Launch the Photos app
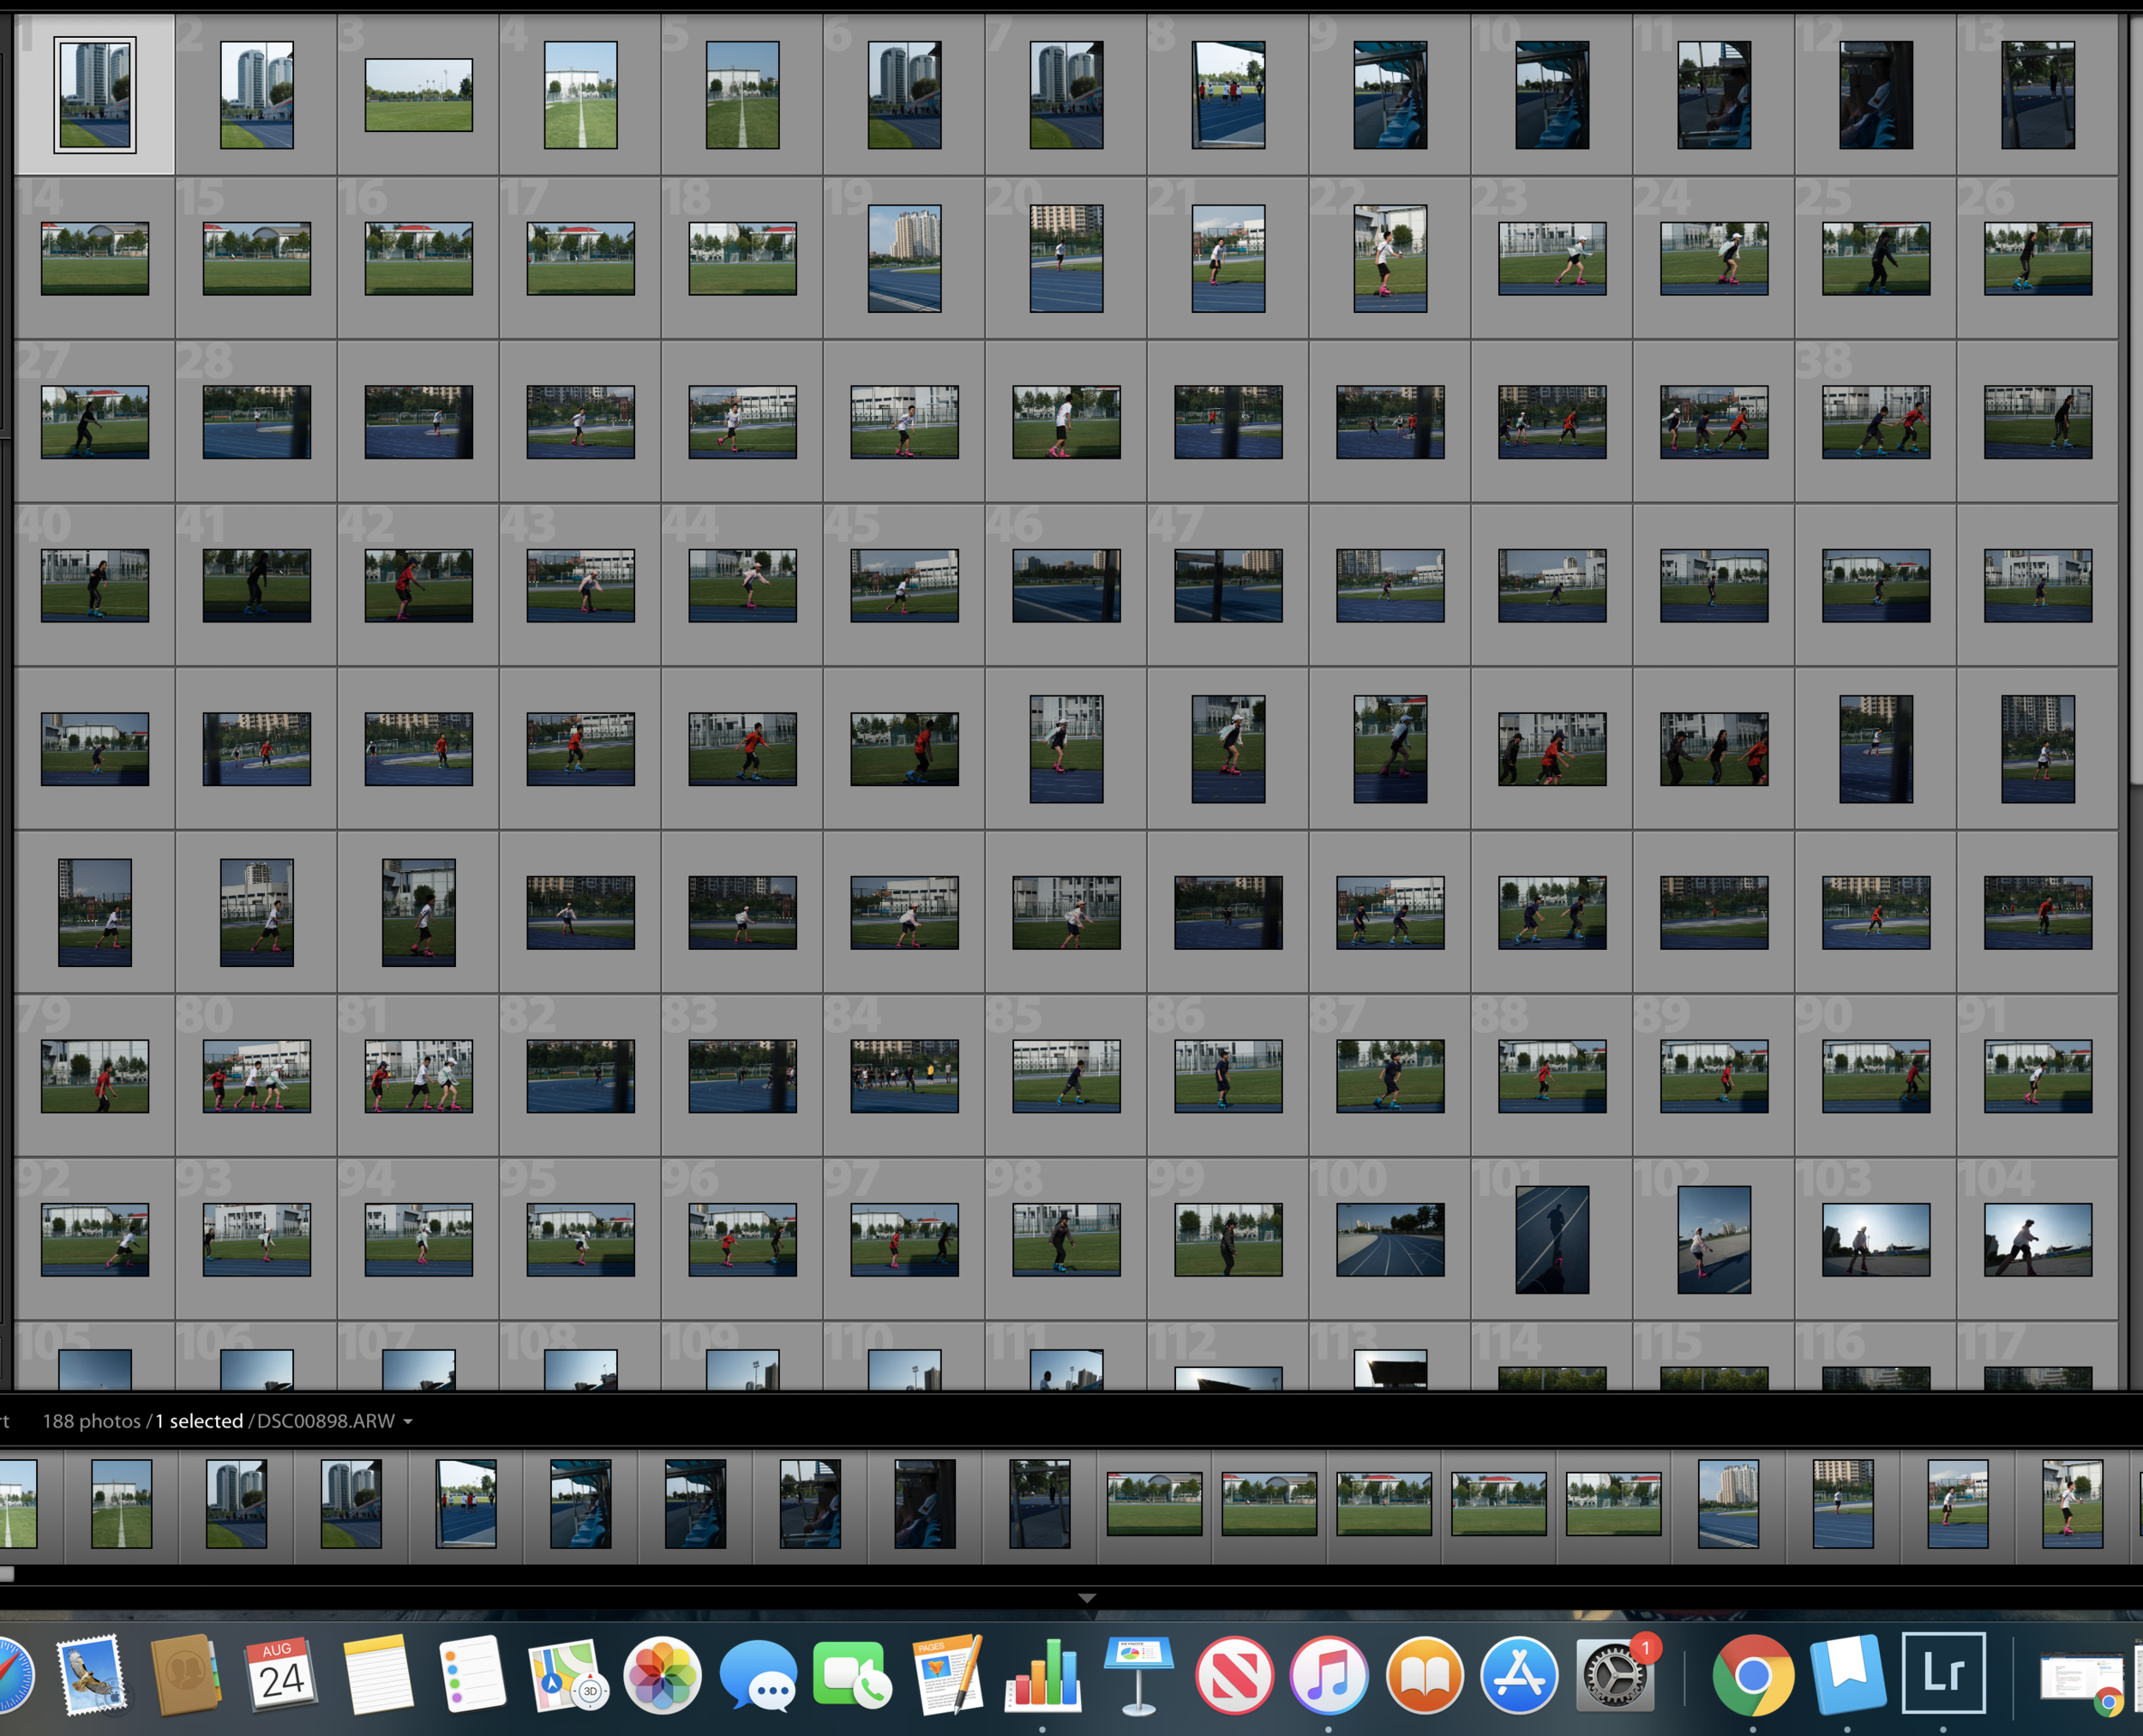This screenshot has width=2143, height=1736. click(x=662, y=1674)
